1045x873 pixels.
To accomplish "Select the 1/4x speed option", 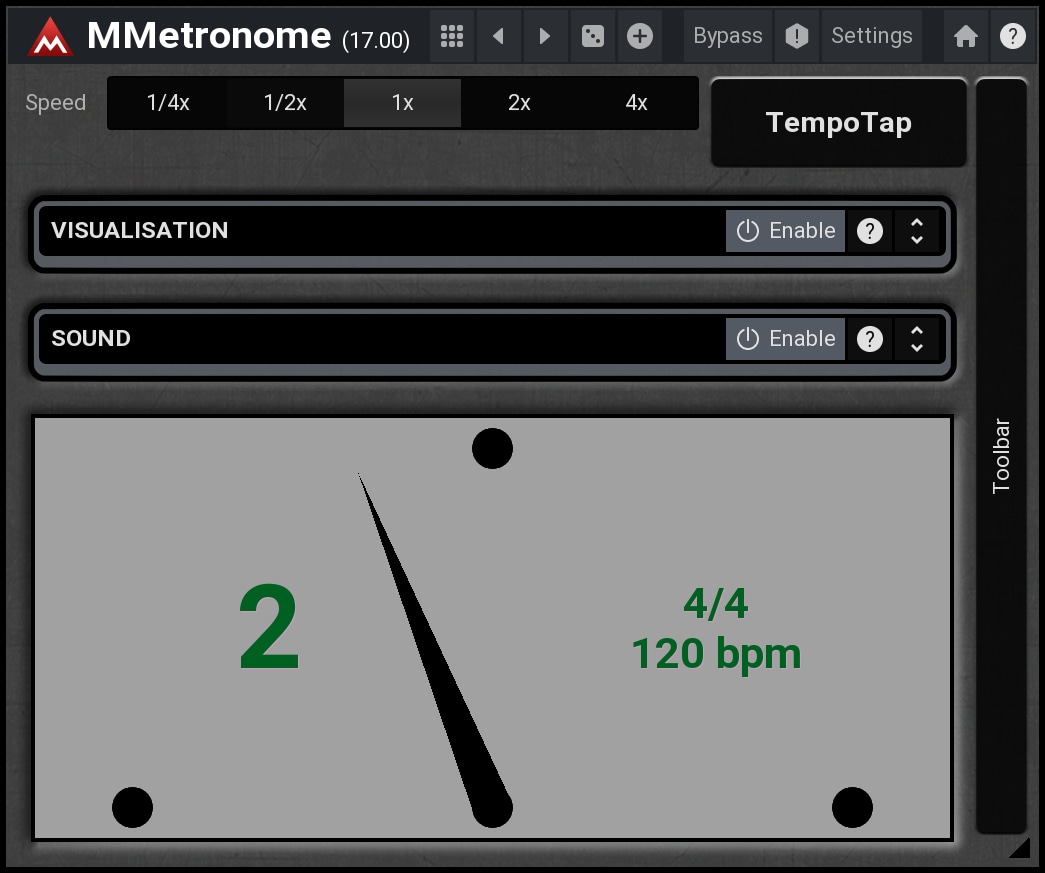I will click(x=168, y=103).
